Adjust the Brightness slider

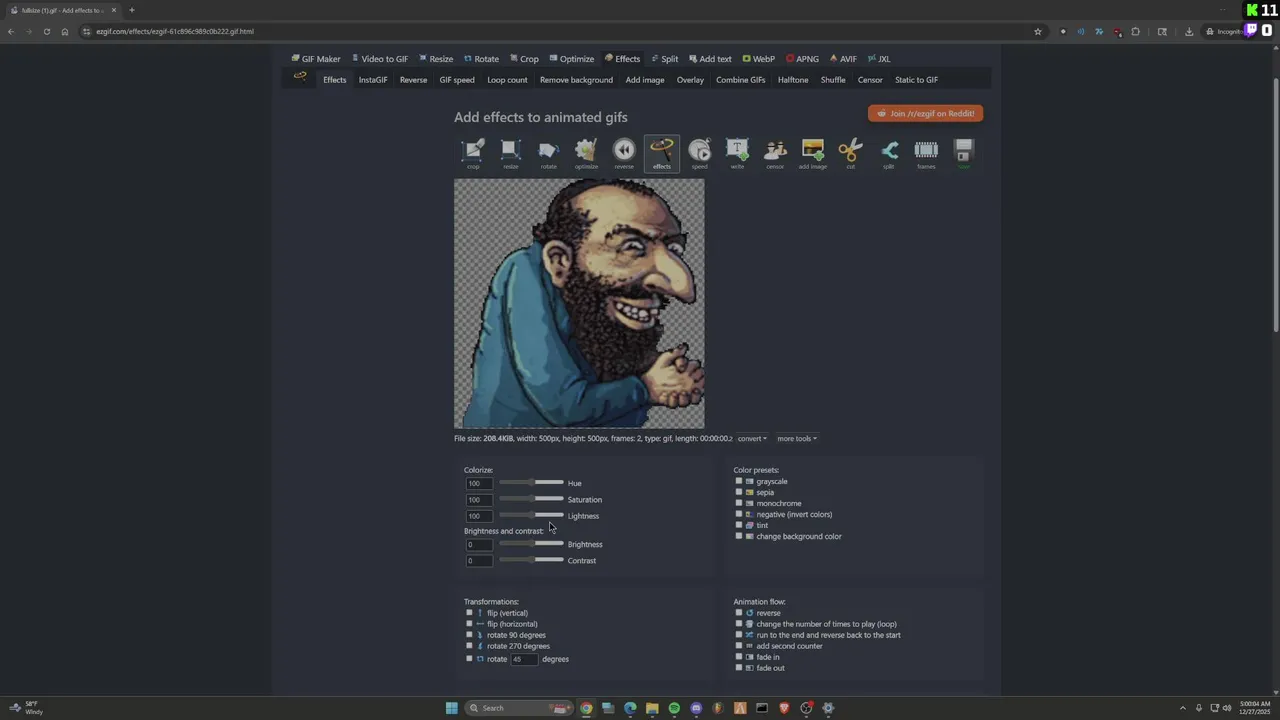tap(531, 544)
